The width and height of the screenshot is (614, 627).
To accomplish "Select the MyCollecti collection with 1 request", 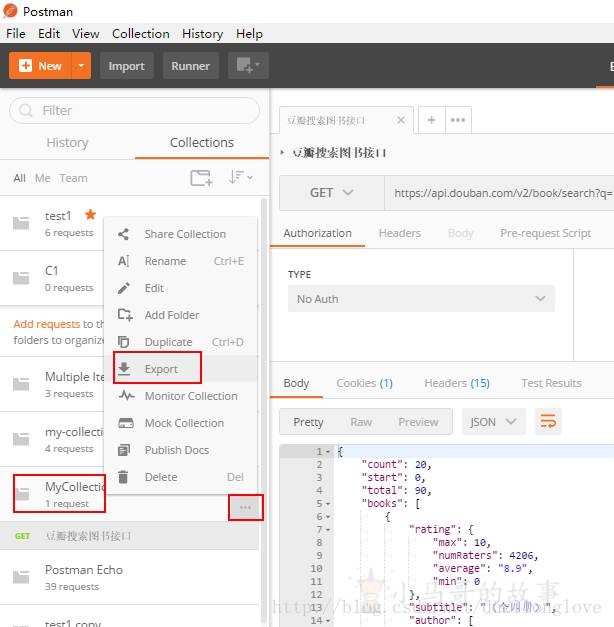I will pyautogui.click(x=59, y=493).
